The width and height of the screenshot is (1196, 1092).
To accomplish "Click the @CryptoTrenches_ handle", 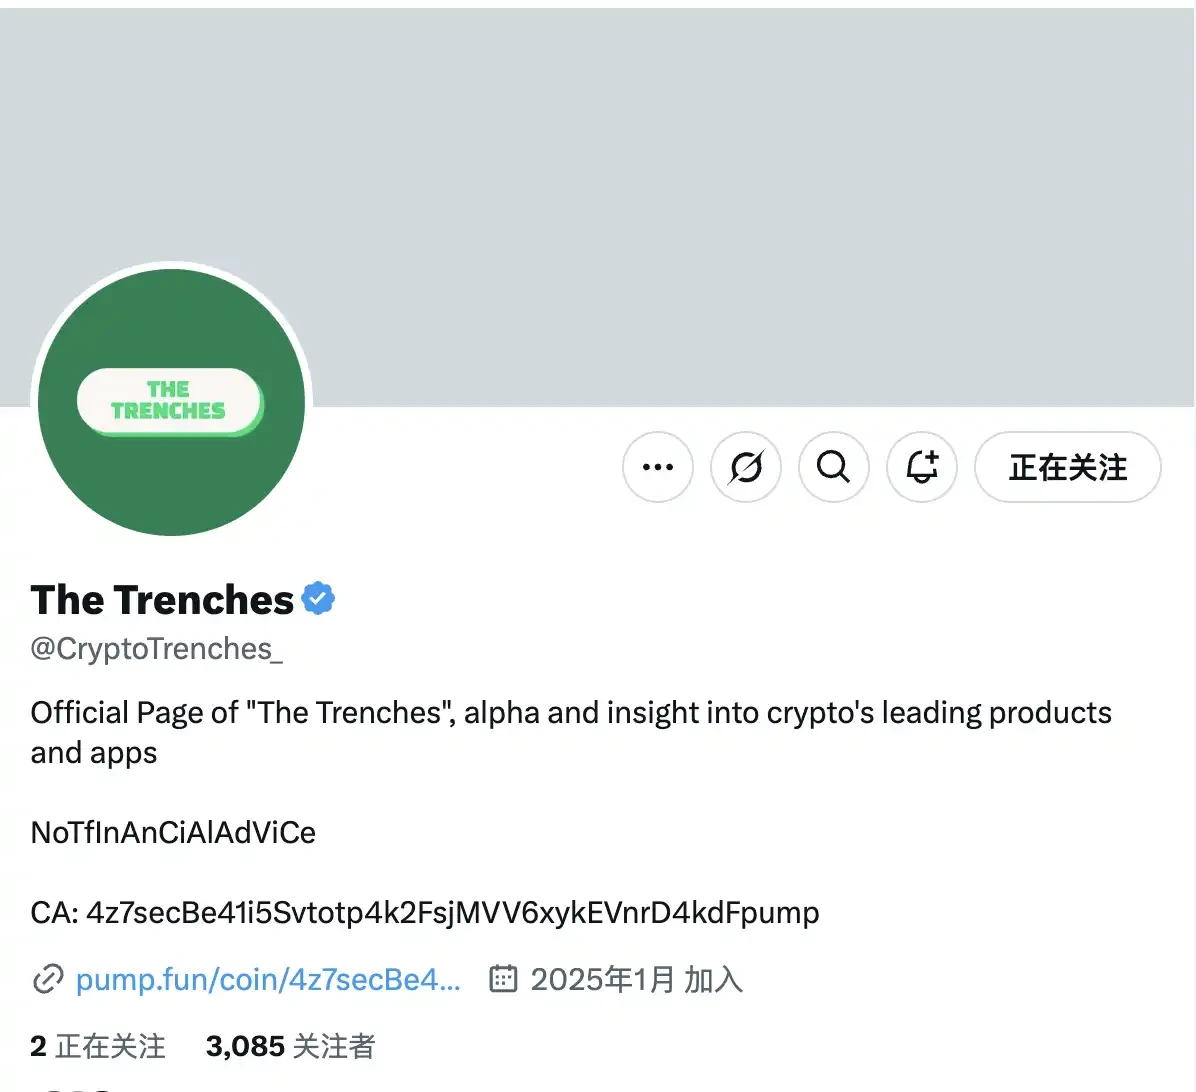I will 156,649.
